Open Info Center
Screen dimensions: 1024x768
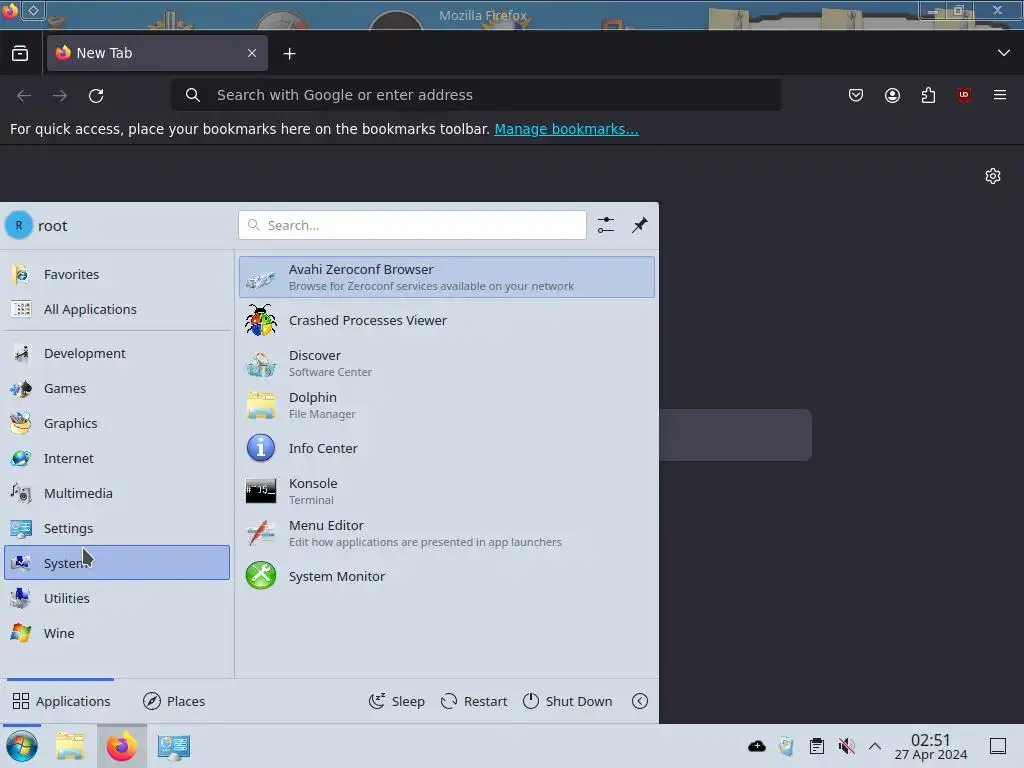point(447,449)
